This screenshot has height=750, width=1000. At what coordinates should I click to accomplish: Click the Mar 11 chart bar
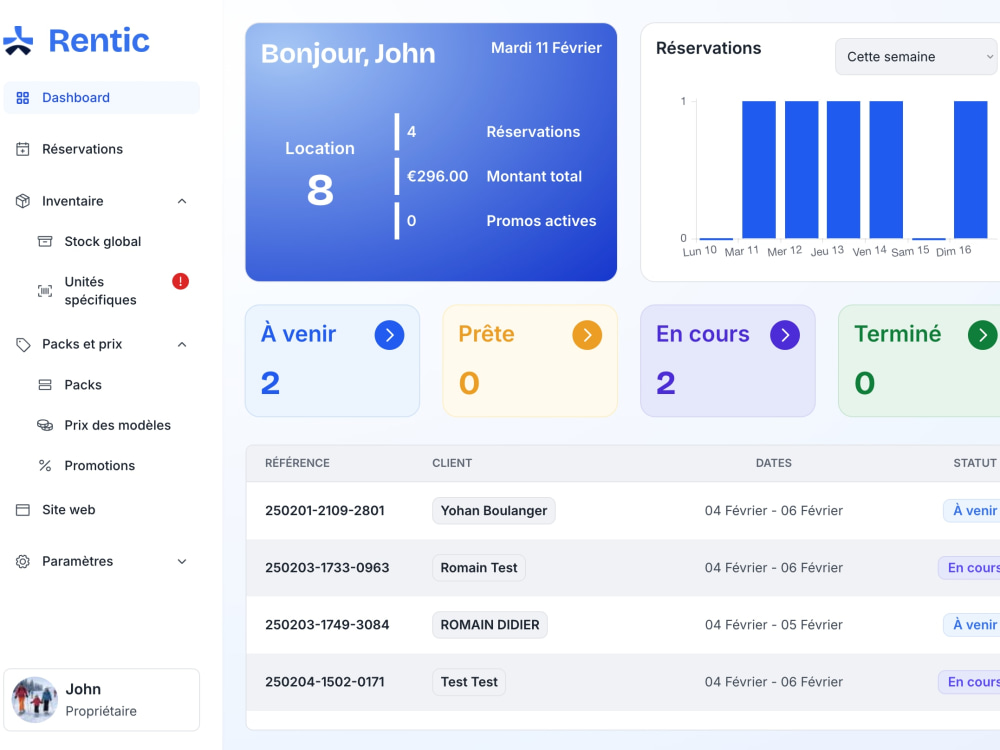pyautogui.click(x=759, y=170)
